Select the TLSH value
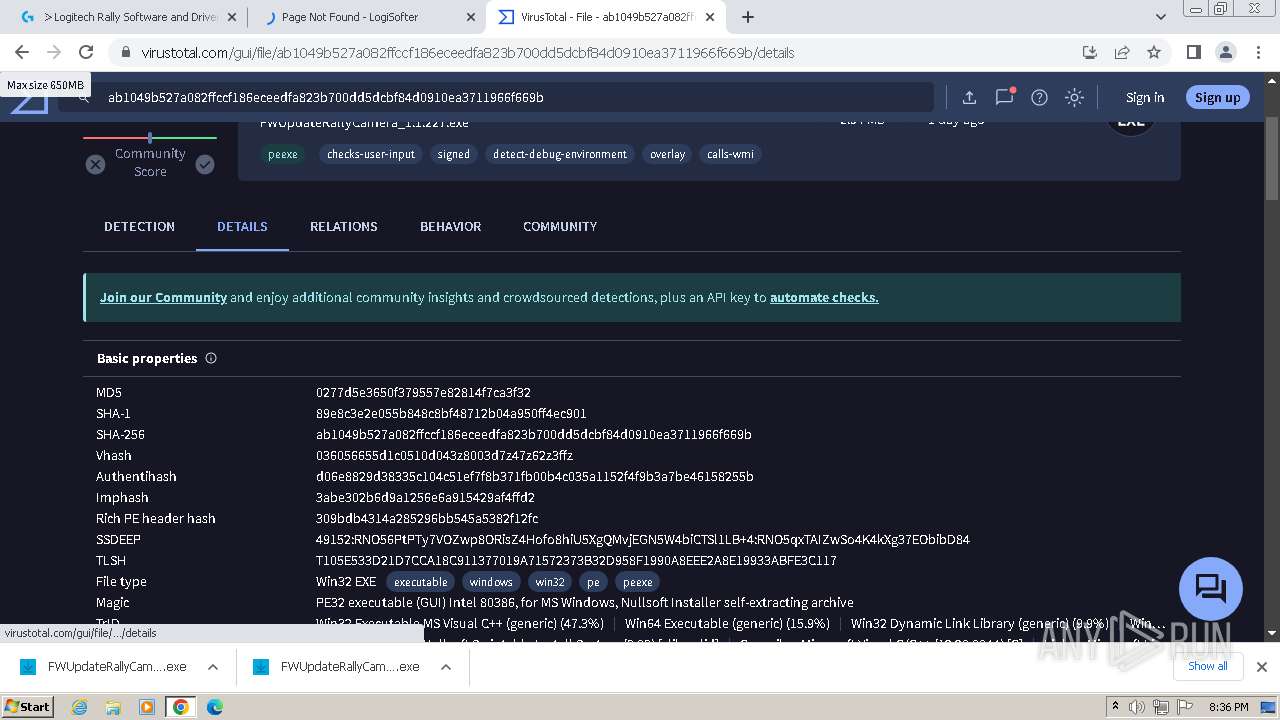 [576, 560]
